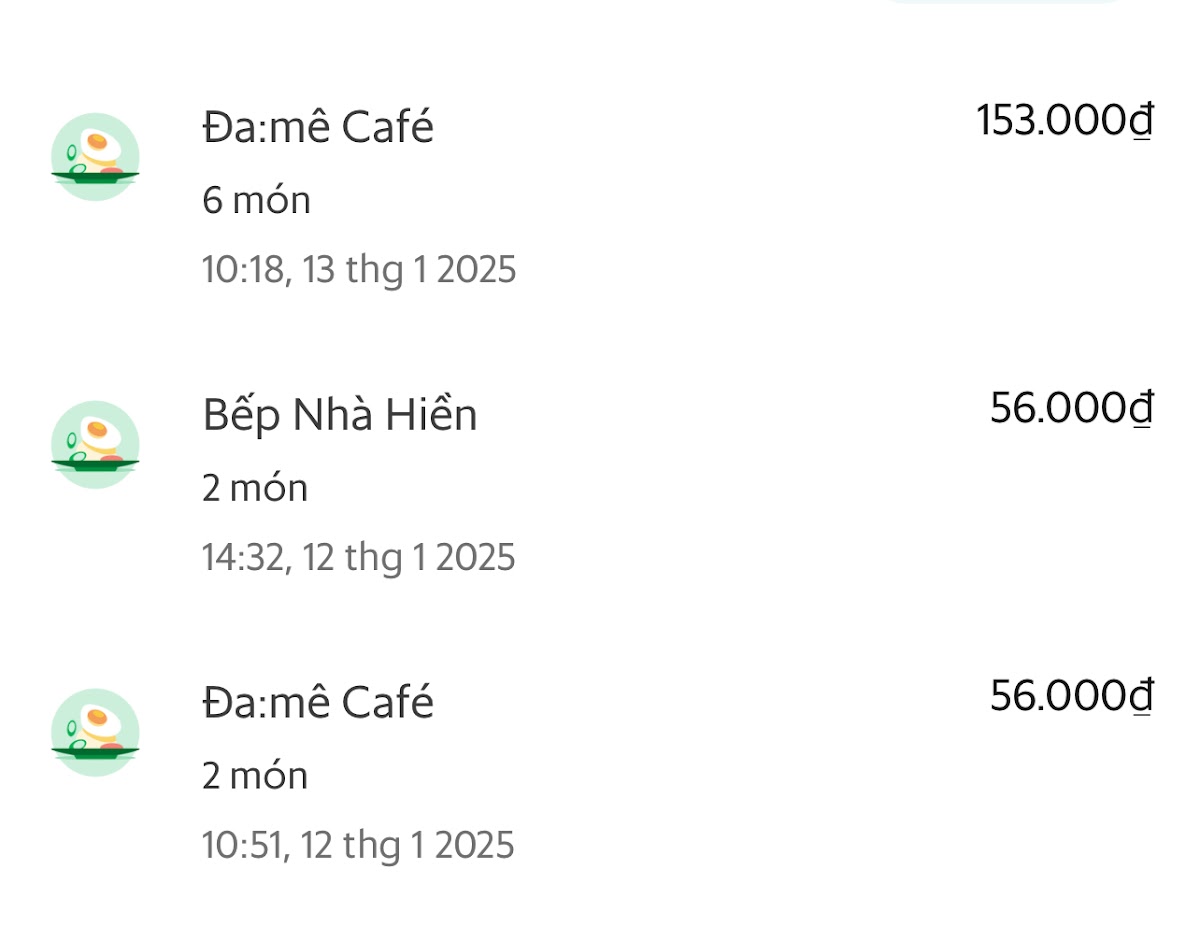Tap the partially visible pill button at top
1200x927 pixels.
(x=1003, y=2)
